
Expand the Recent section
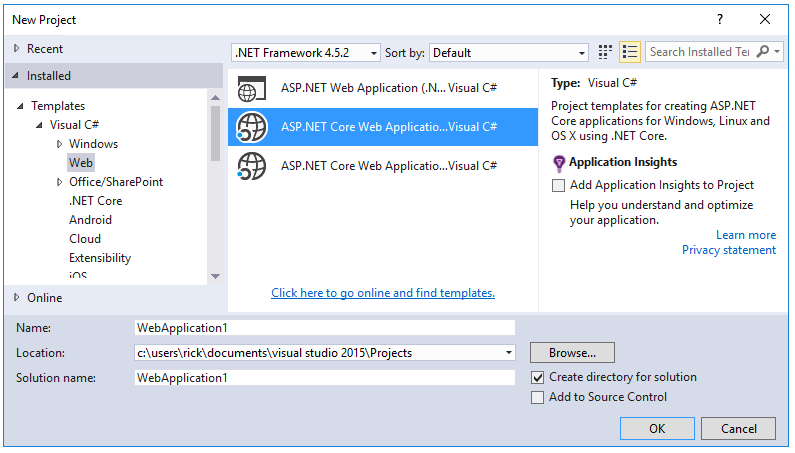[17, 49]
